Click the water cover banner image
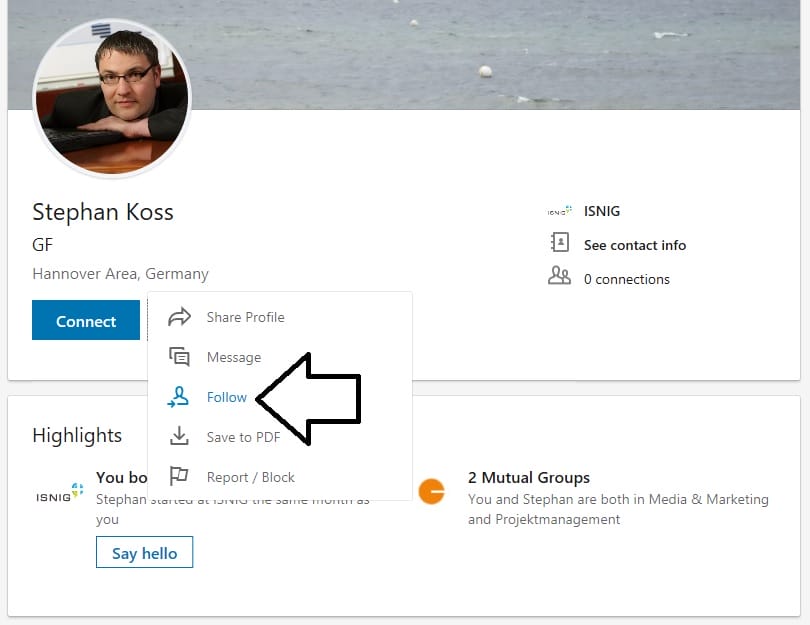 (500, 50)
